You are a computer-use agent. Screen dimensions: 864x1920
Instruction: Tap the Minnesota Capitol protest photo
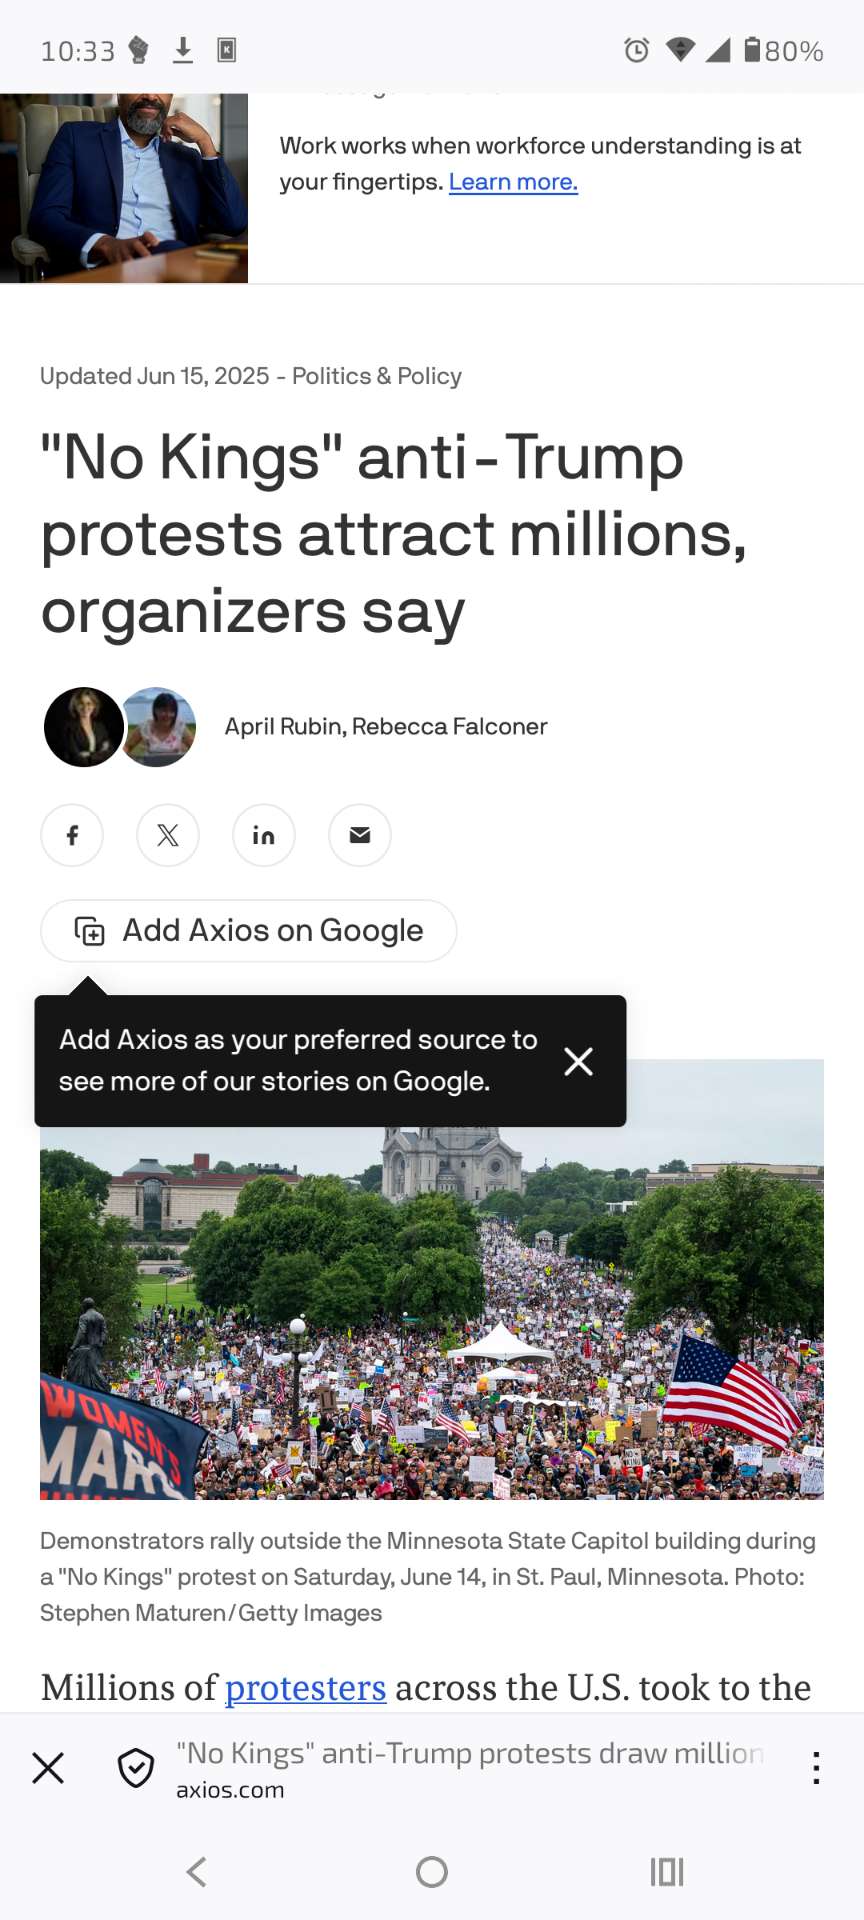click(432, 1312)
